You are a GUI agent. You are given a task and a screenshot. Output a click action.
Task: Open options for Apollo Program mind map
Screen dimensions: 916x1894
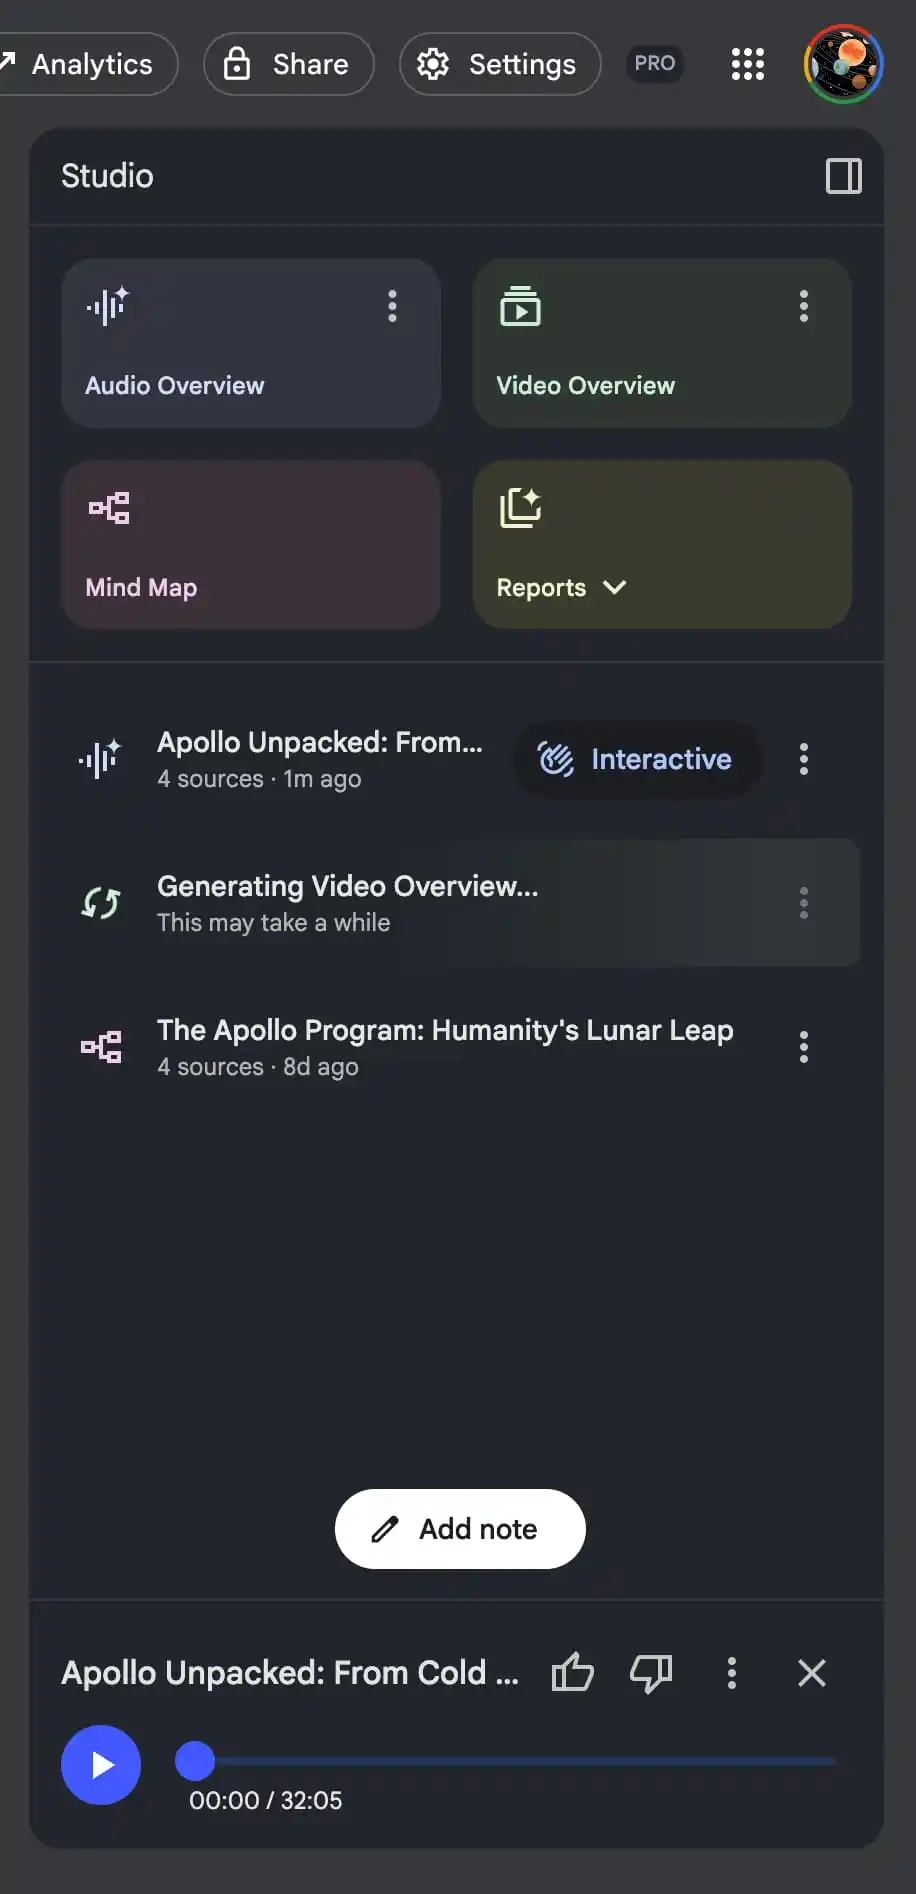[x=803, y=1047]
